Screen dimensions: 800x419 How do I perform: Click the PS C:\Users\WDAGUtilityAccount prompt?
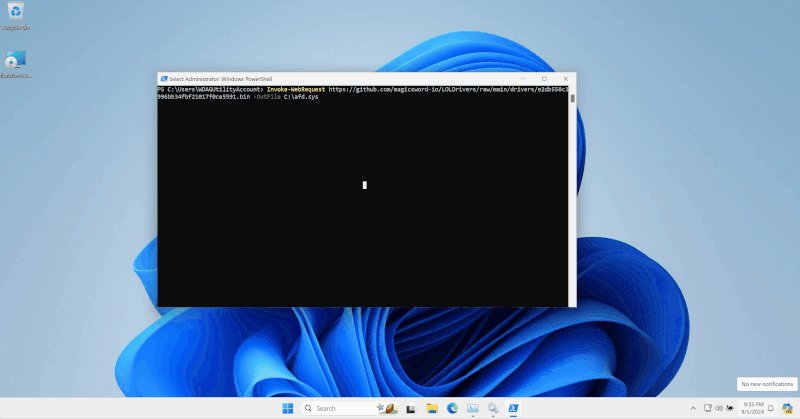click(x=211, y=89)
